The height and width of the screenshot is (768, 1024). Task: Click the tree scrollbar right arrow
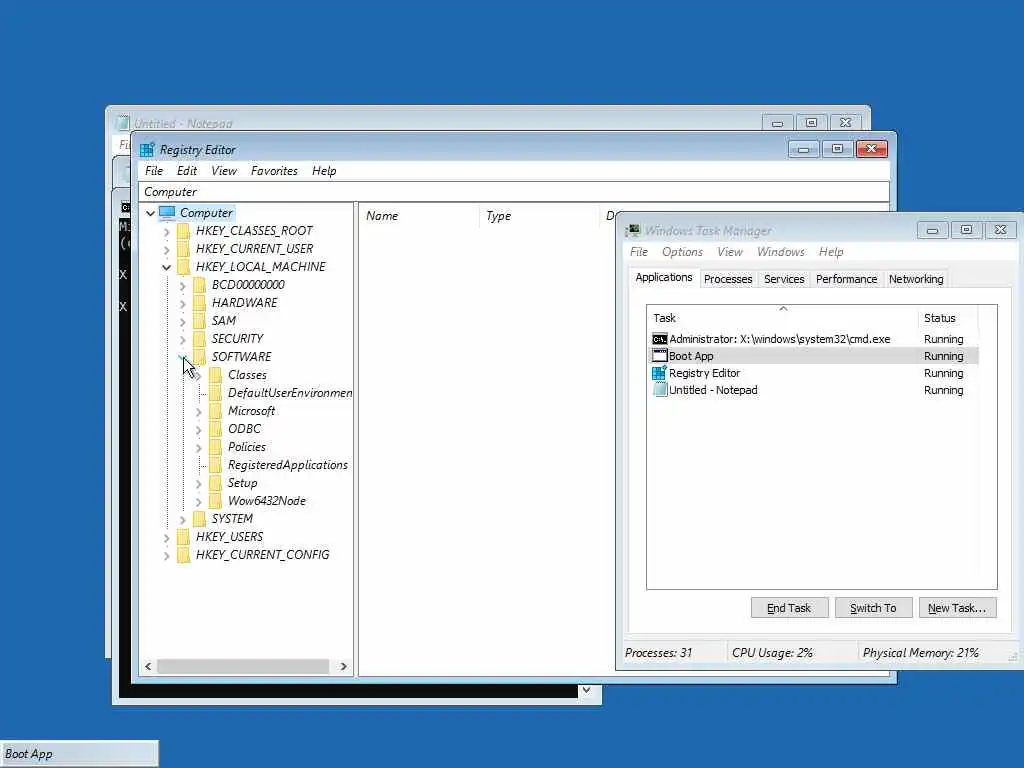click(x=344, y=666)
